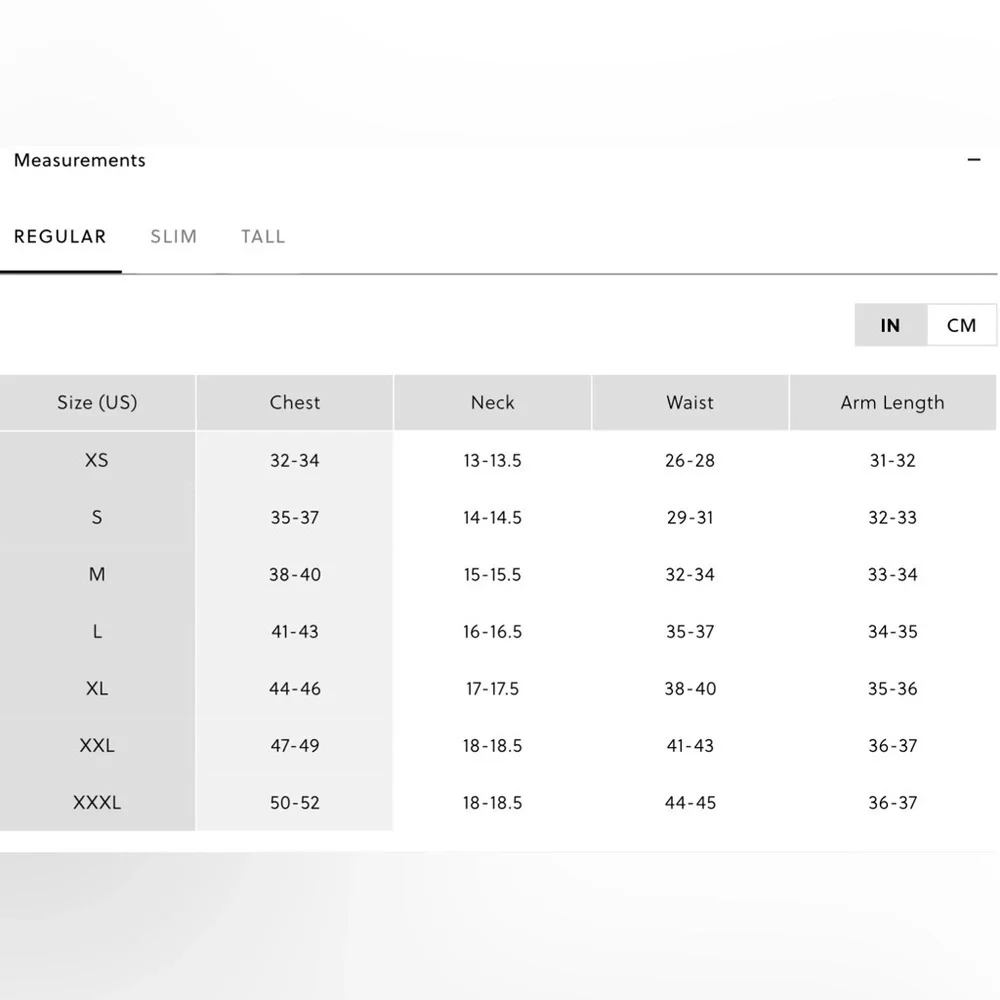Image resolution: width=1000 pixels, height=1000 pixels.
Task: Switch to the SLIM fit tab
Action: tap(173, 237)
